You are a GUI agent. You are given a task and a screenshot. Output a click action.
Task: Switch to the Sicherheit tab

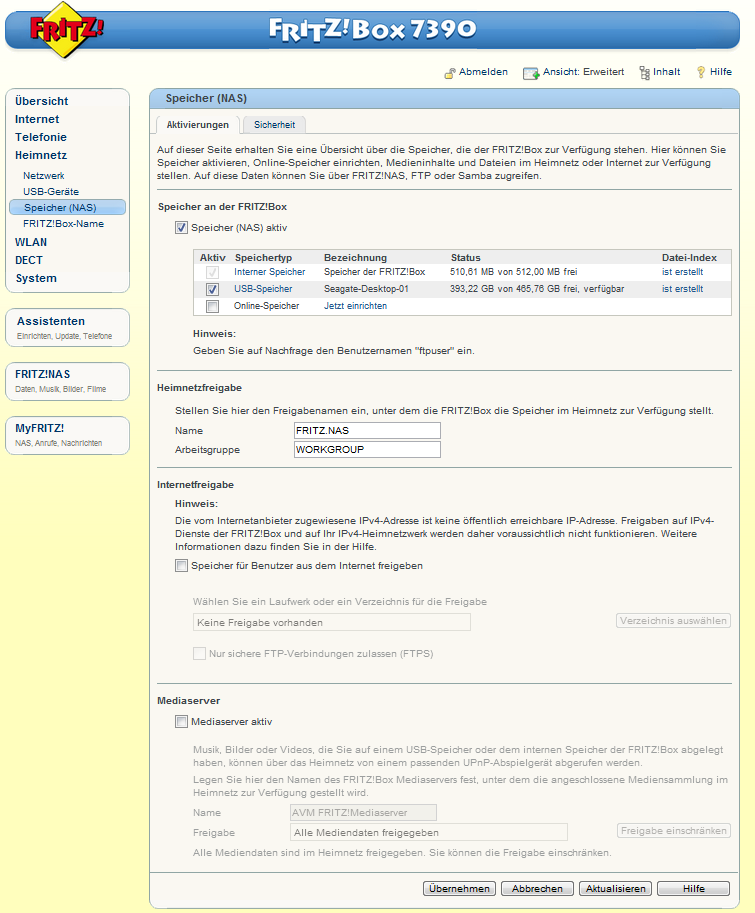click(274, 125)
